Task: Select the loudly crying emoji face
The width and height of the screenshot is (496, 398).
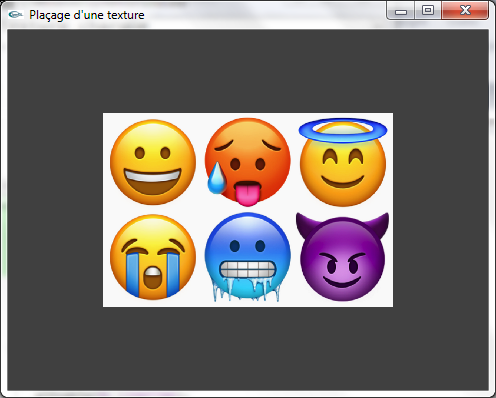Action: [153, 257]
